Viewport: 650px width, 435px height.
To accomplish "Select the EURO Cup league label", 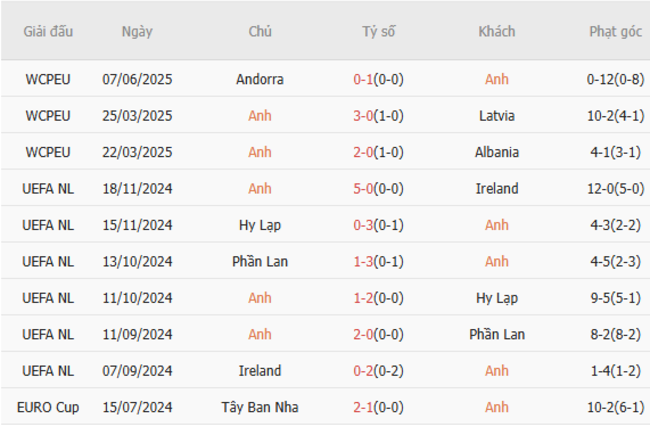I will [x=48, y=408].
